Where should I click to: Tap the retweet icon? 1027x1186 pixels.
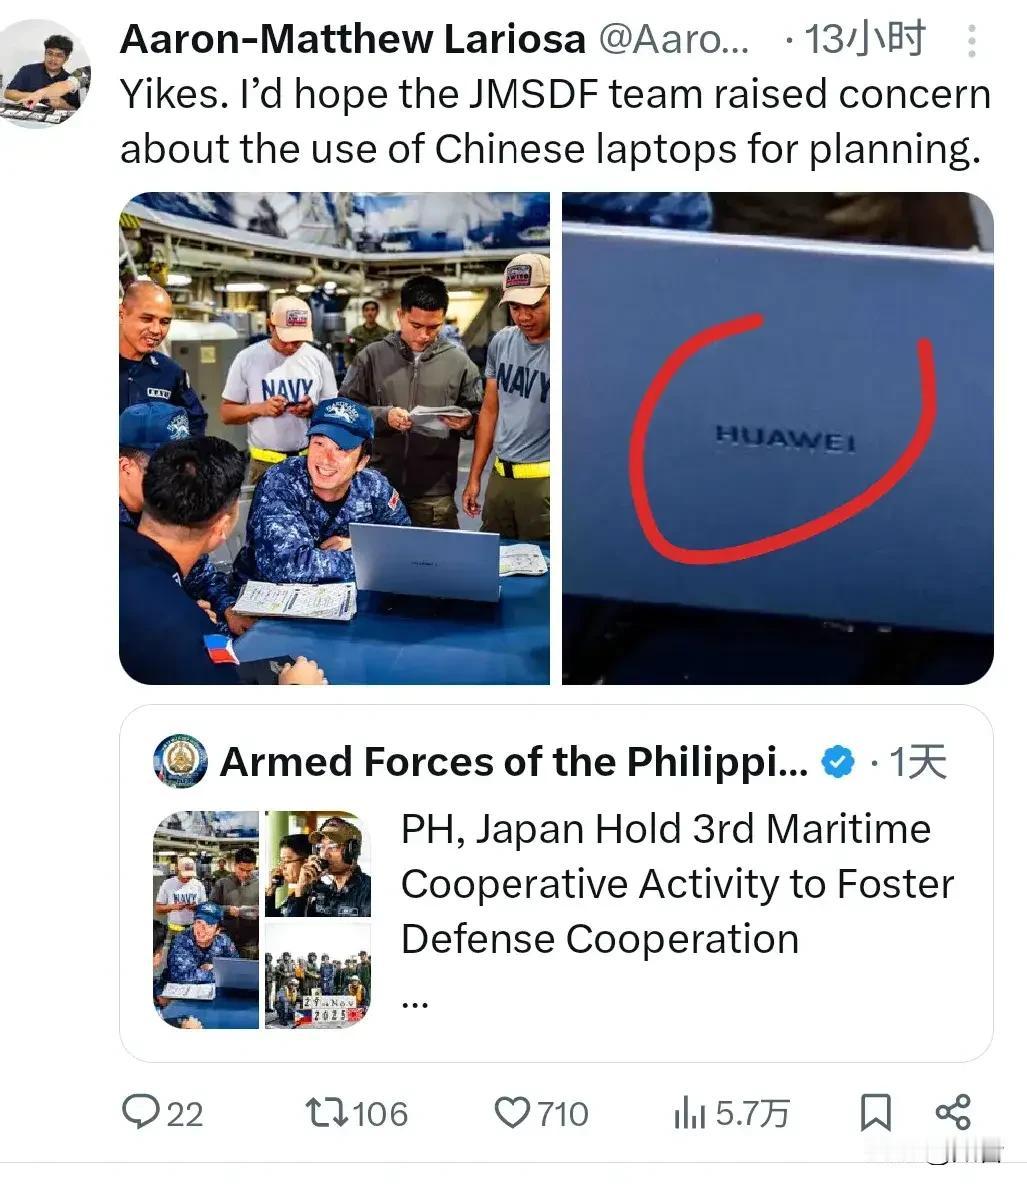[326, 1113]
